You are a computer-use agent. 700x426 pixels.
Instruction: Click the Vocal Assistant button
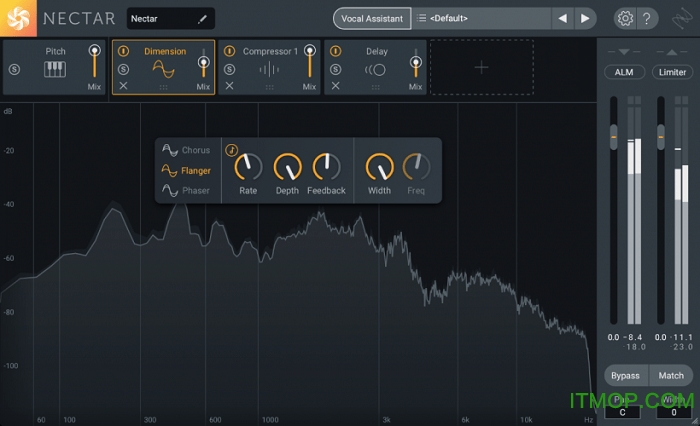pos(370,18)
